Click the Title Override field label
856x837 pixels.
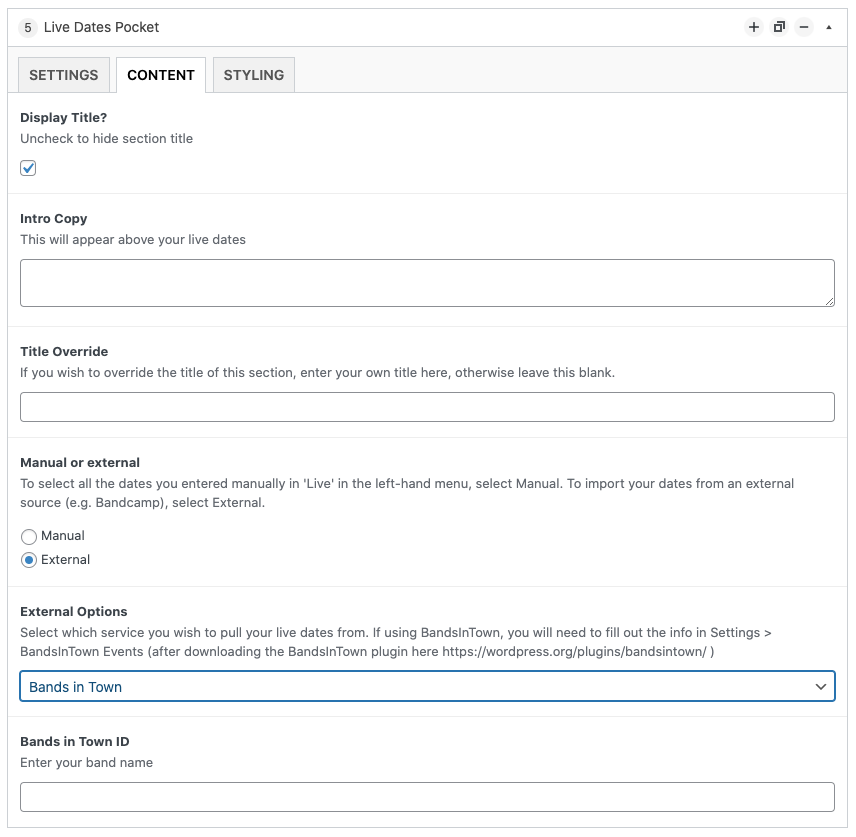64,352
